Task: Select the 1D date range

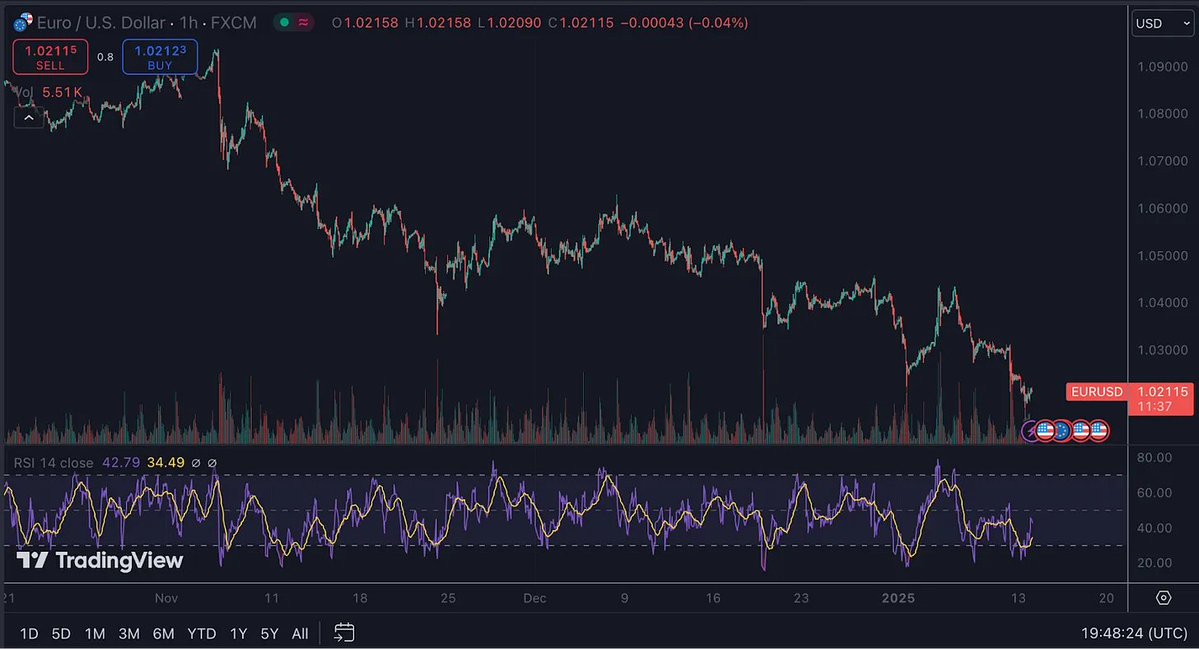Action: click(29, 633)
